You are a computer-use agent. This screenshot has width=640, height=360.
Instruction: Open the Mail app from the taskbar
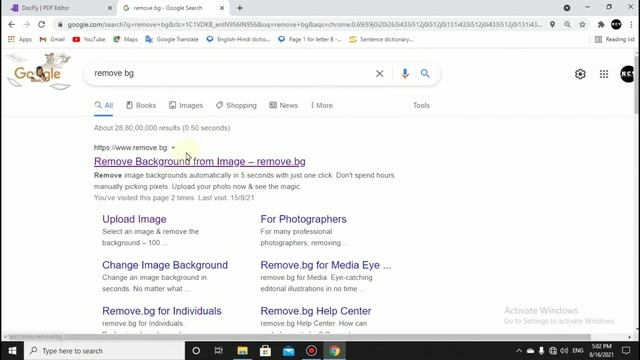[289, 351]
